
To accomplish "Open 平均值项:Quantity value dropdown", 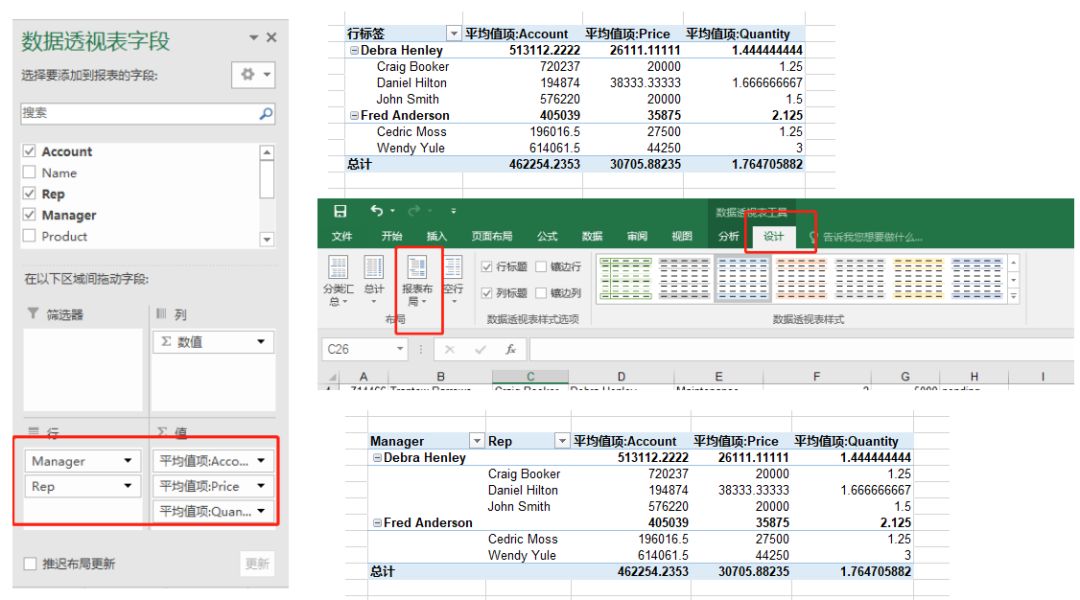I will [x=261, y=511].
